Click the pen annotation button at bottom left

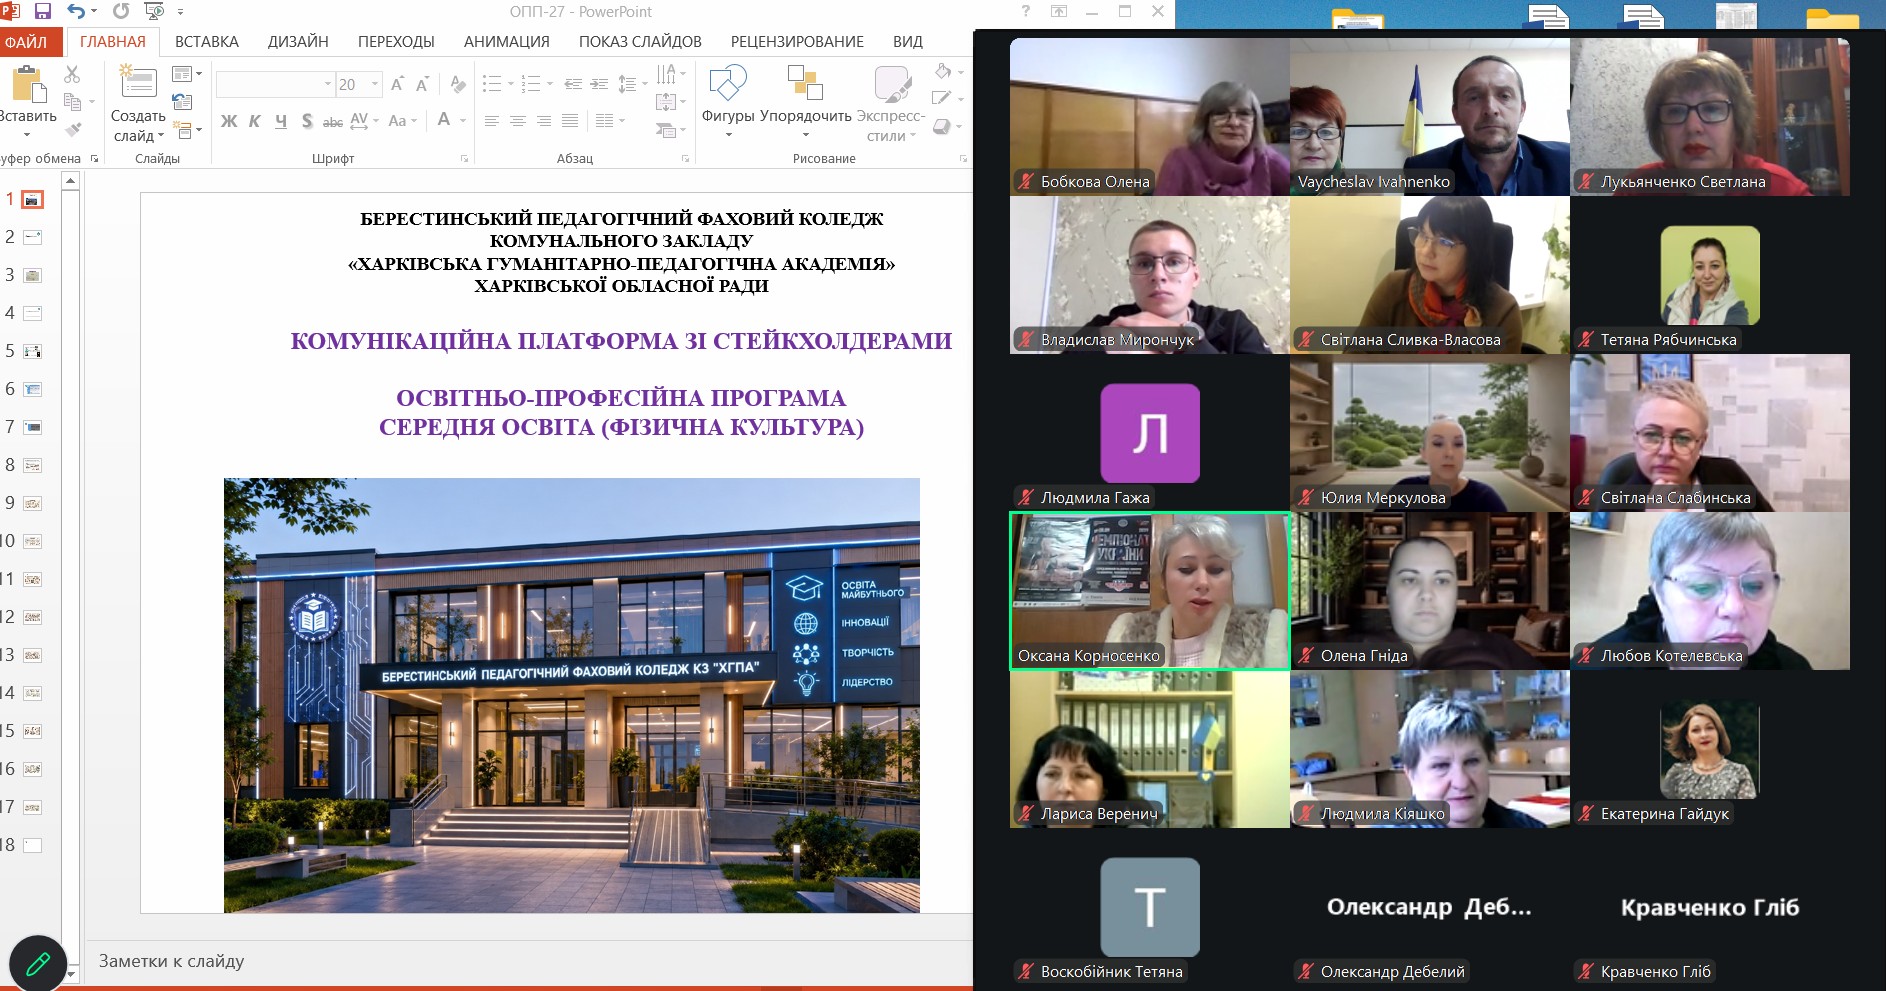tap(38, 963)
